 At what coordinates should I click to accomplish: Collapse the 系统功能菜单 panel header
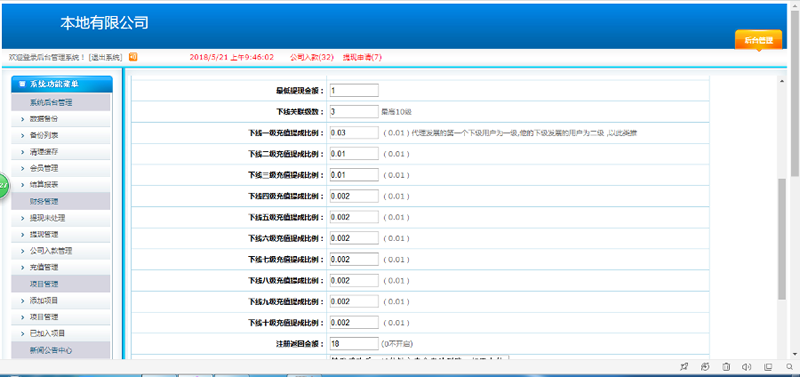(x=62, y=84)
